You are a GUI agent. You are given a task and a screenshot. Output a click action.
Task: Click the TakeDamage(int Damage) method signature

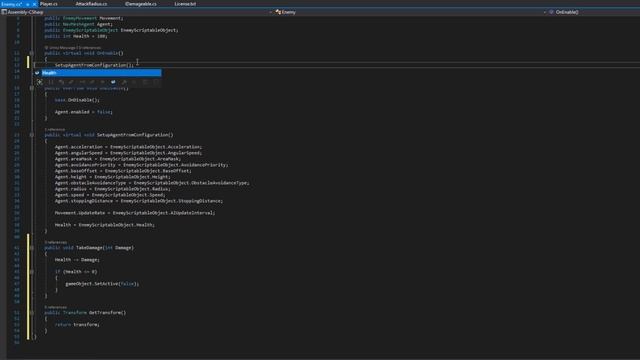coord(89,248)
